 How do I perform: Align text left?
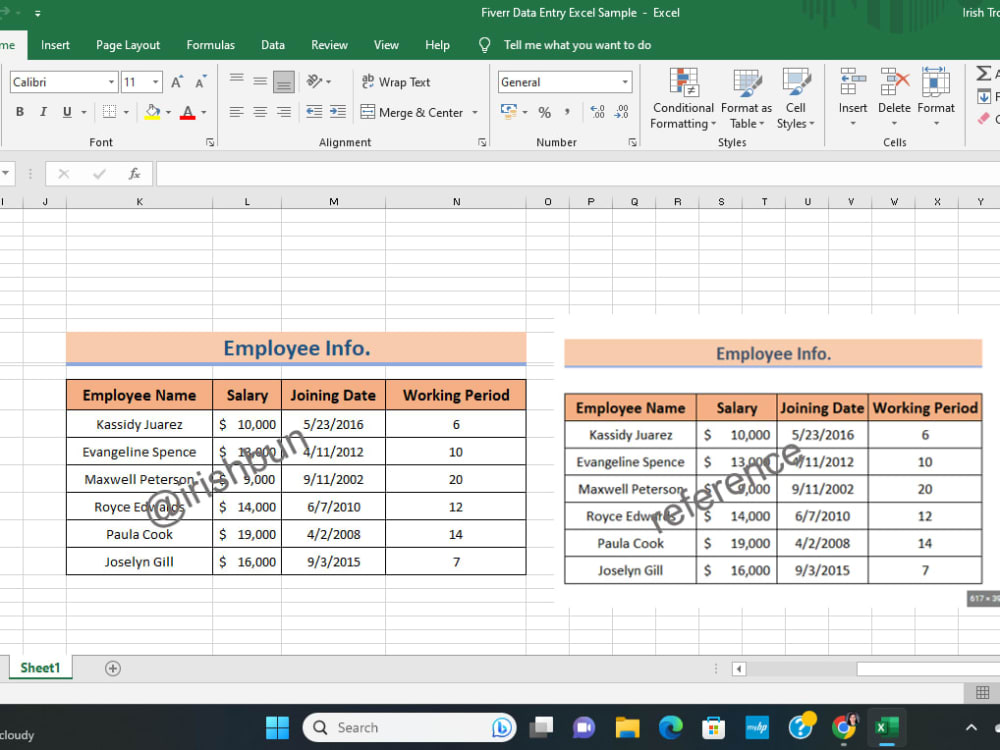tap(237, 112)
